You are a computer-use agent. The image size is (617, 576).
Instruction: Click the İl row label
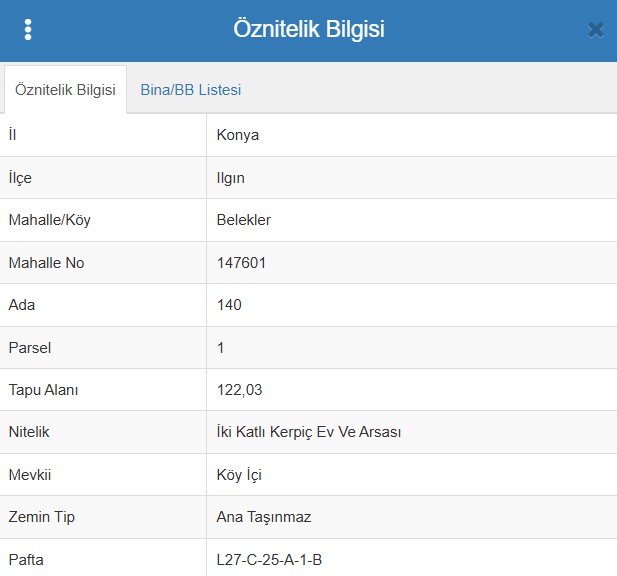[x=13, y=135]
